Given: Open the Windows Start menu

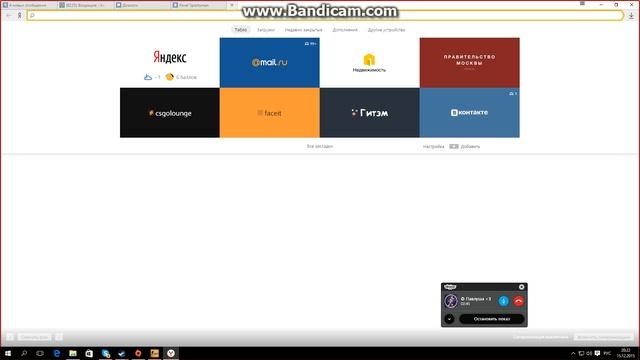Looking at the screenshot, I should [8, 353].
